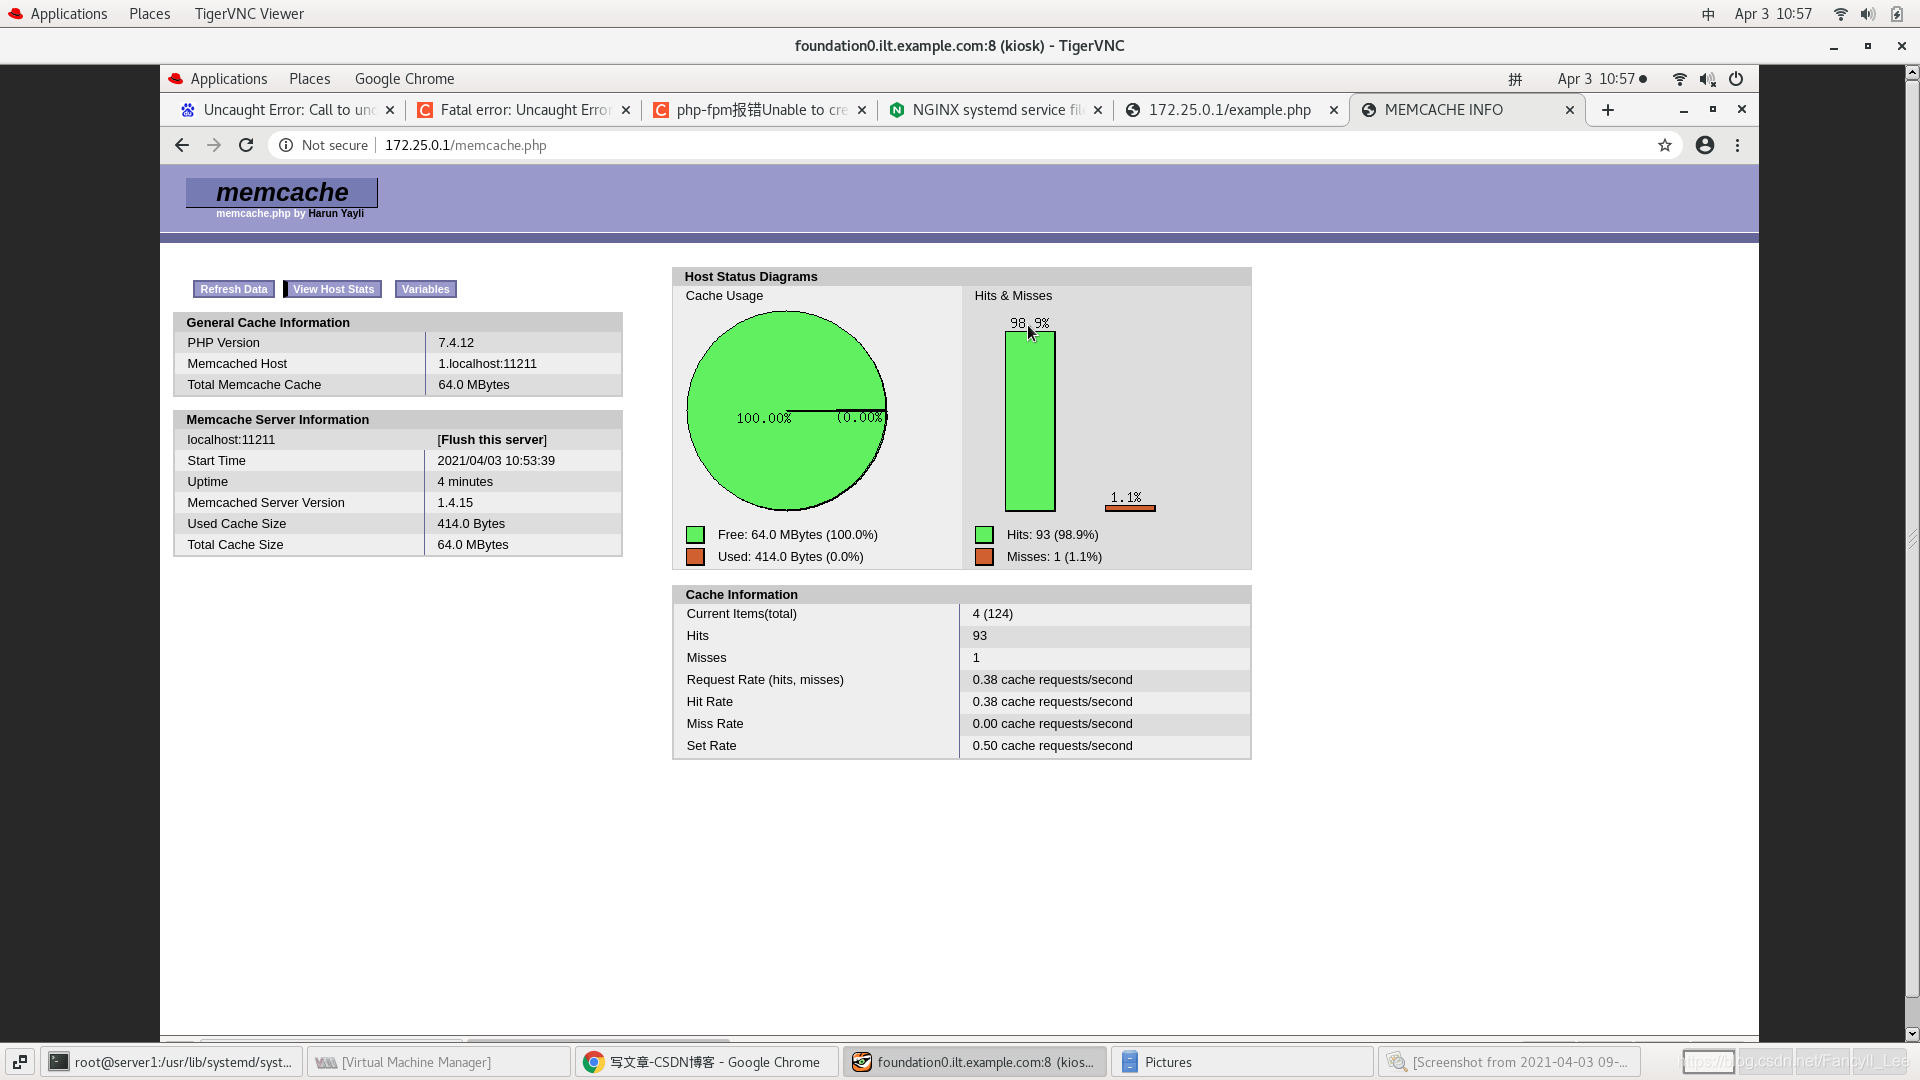Click the host input method indicator
The image size is (1920, 1080).
click(1708, 14)
